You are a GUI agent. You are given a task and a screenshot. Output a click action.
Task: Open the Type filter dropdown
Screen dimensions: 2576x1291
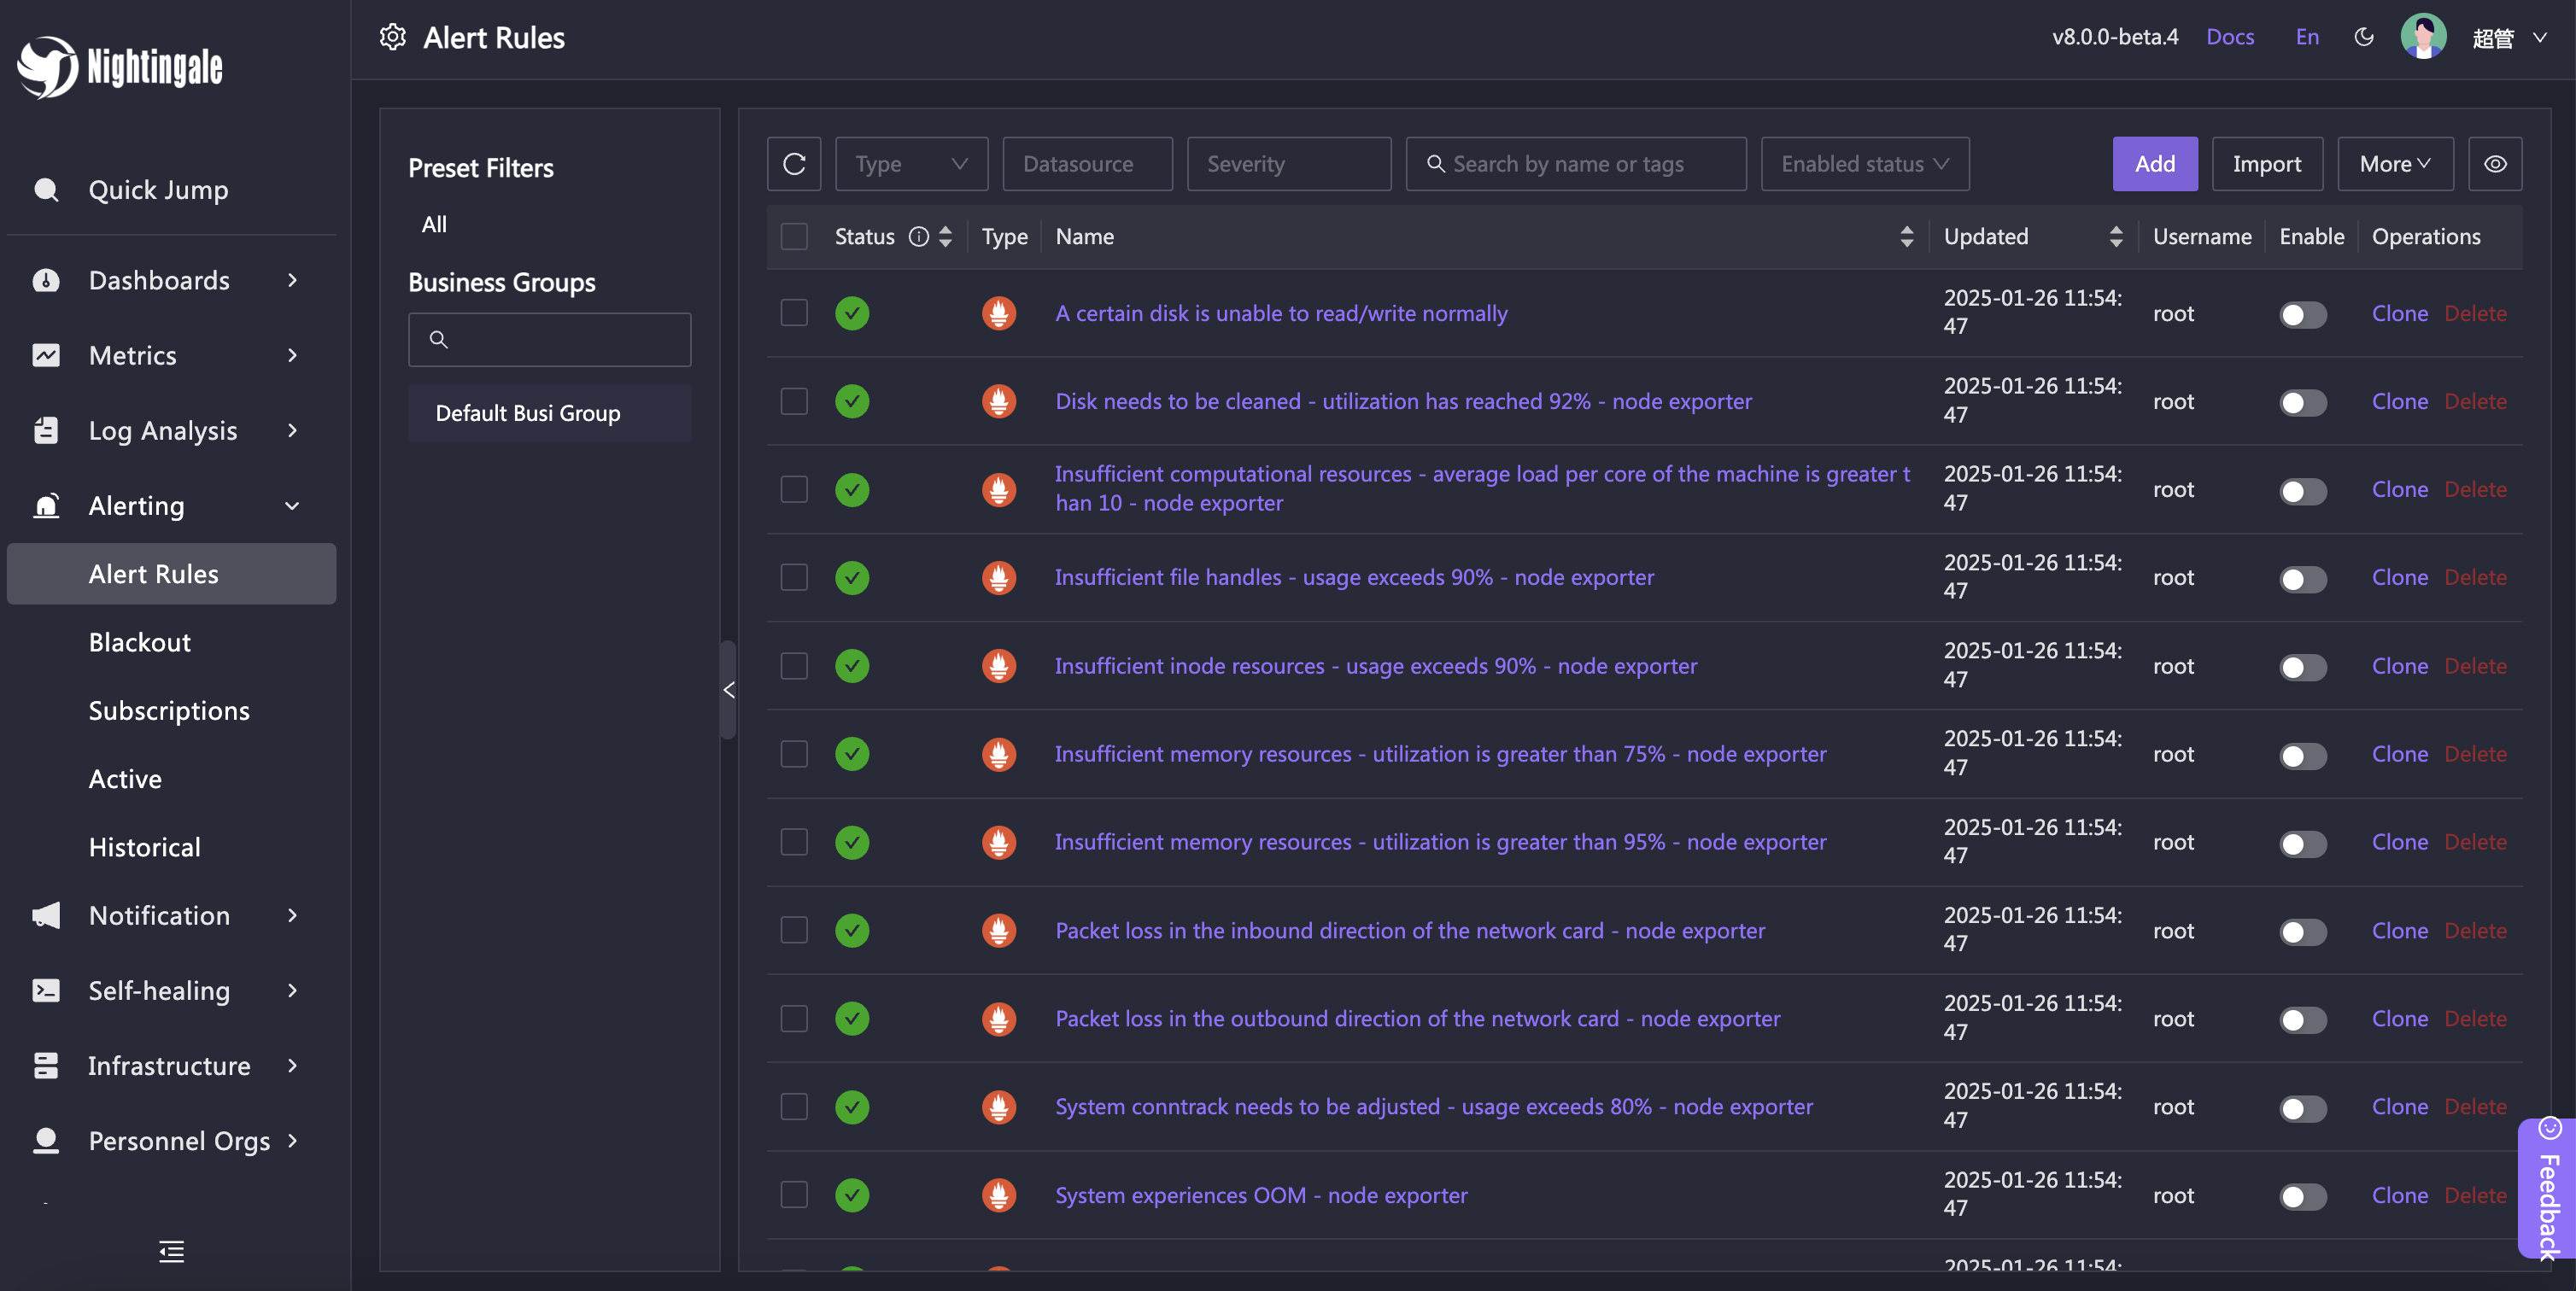point(911,164)
